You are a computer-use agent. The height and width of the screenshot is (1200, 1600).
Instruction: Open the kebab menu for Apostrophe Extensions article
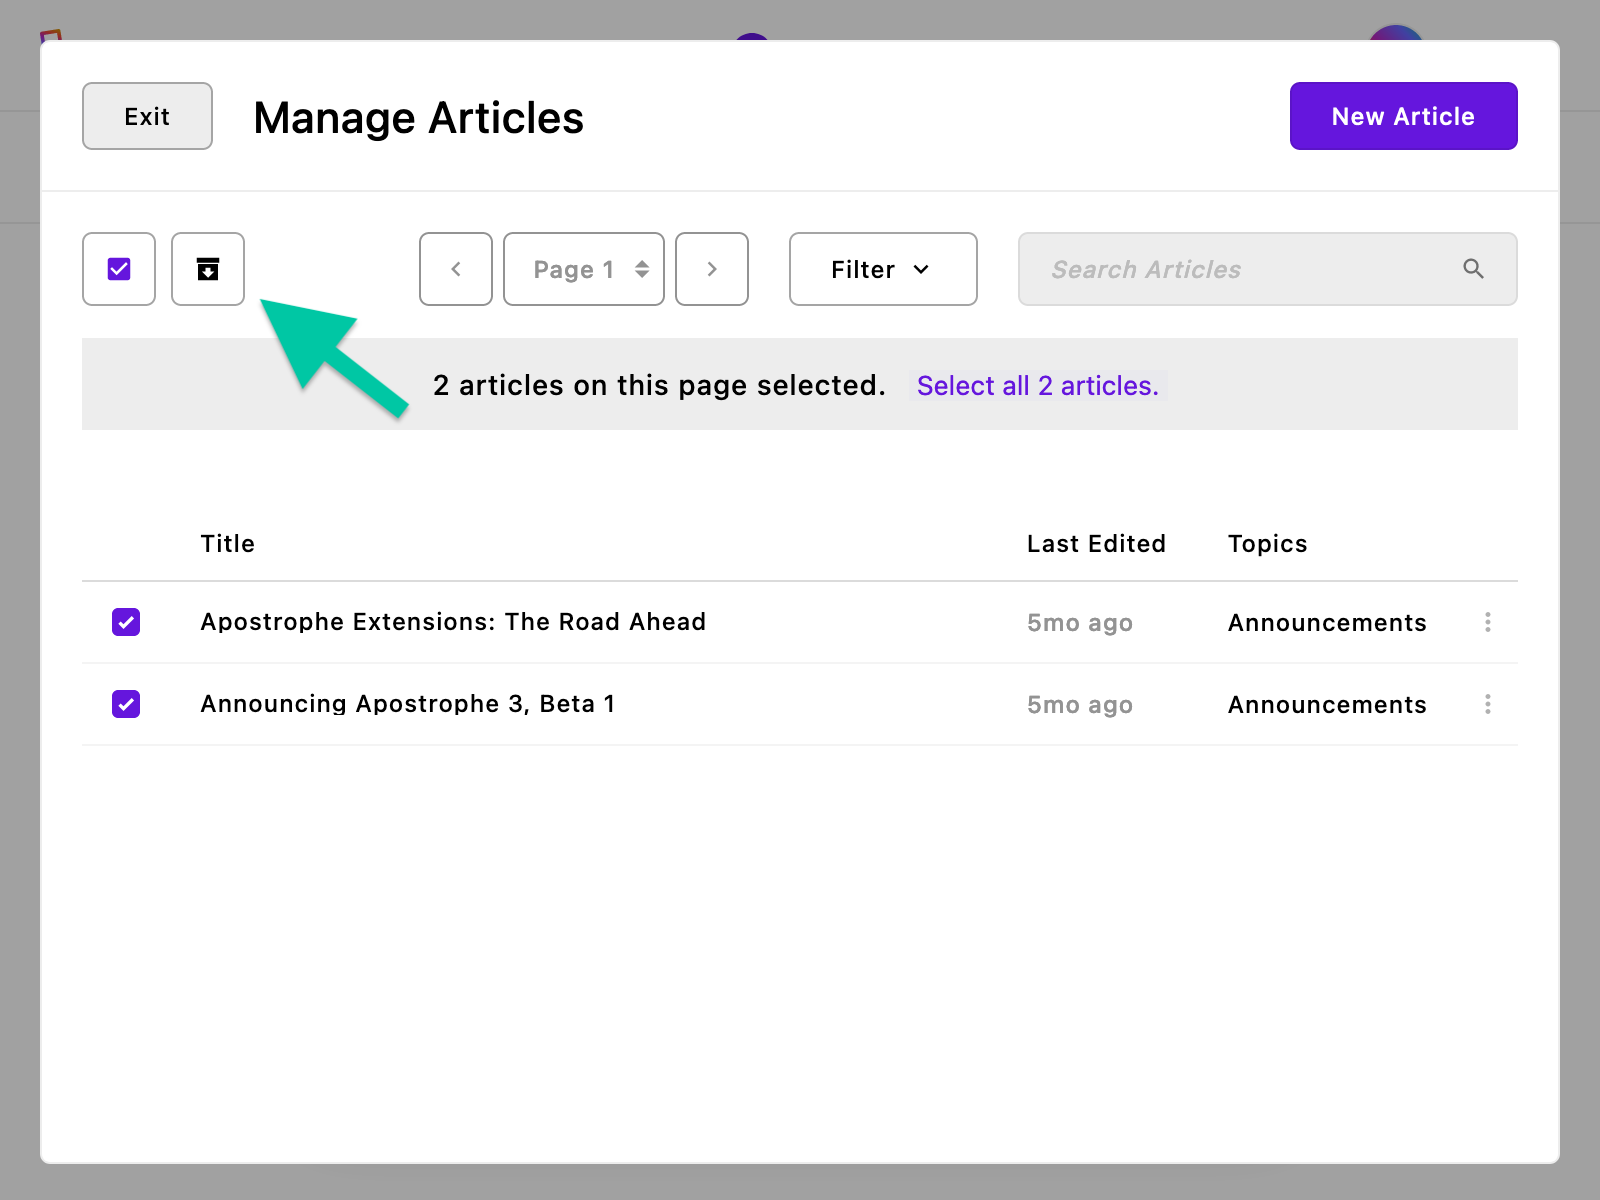[x=1487, y=622]
